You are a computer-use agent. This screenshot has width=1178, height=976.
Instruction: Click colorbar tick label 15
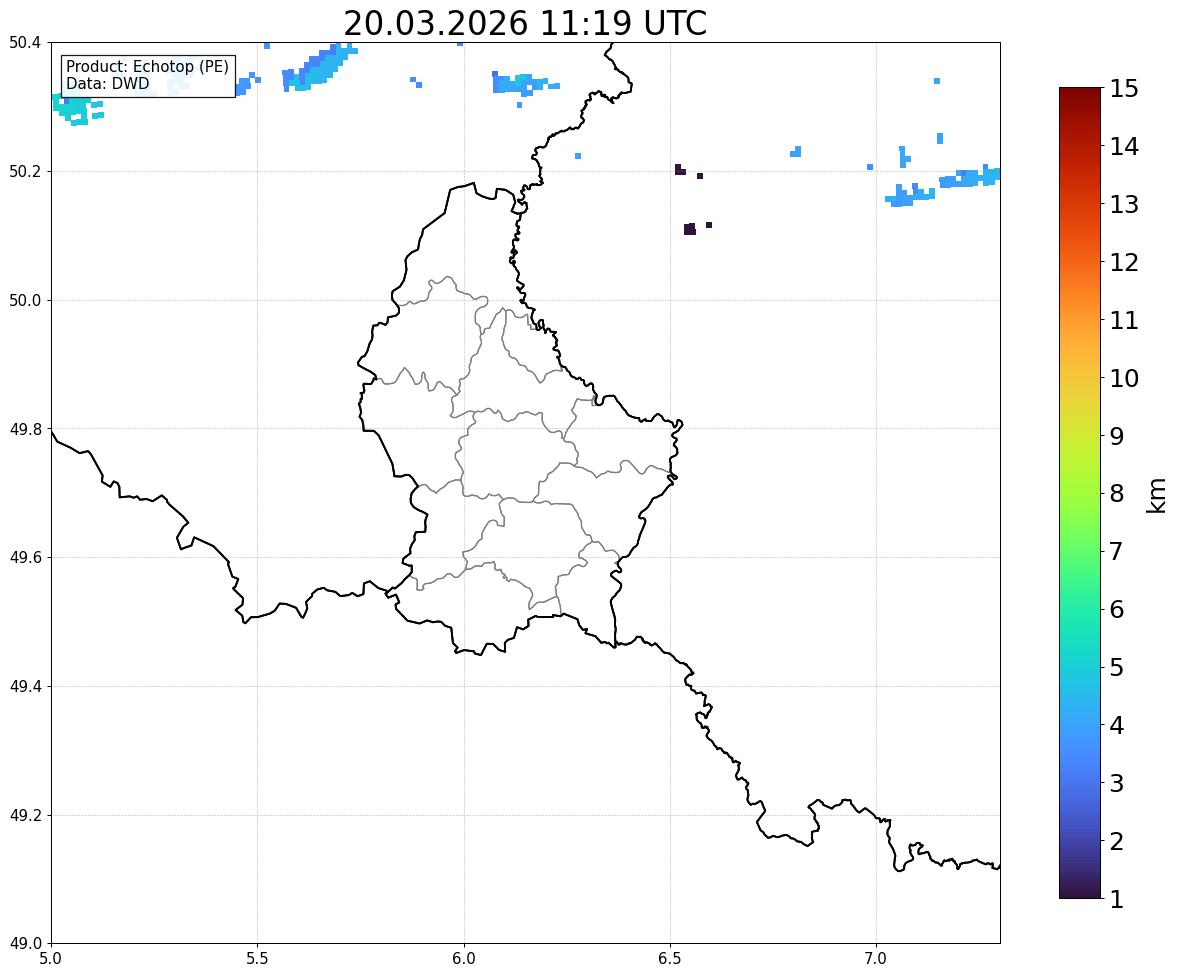[x=1124, y=89]
